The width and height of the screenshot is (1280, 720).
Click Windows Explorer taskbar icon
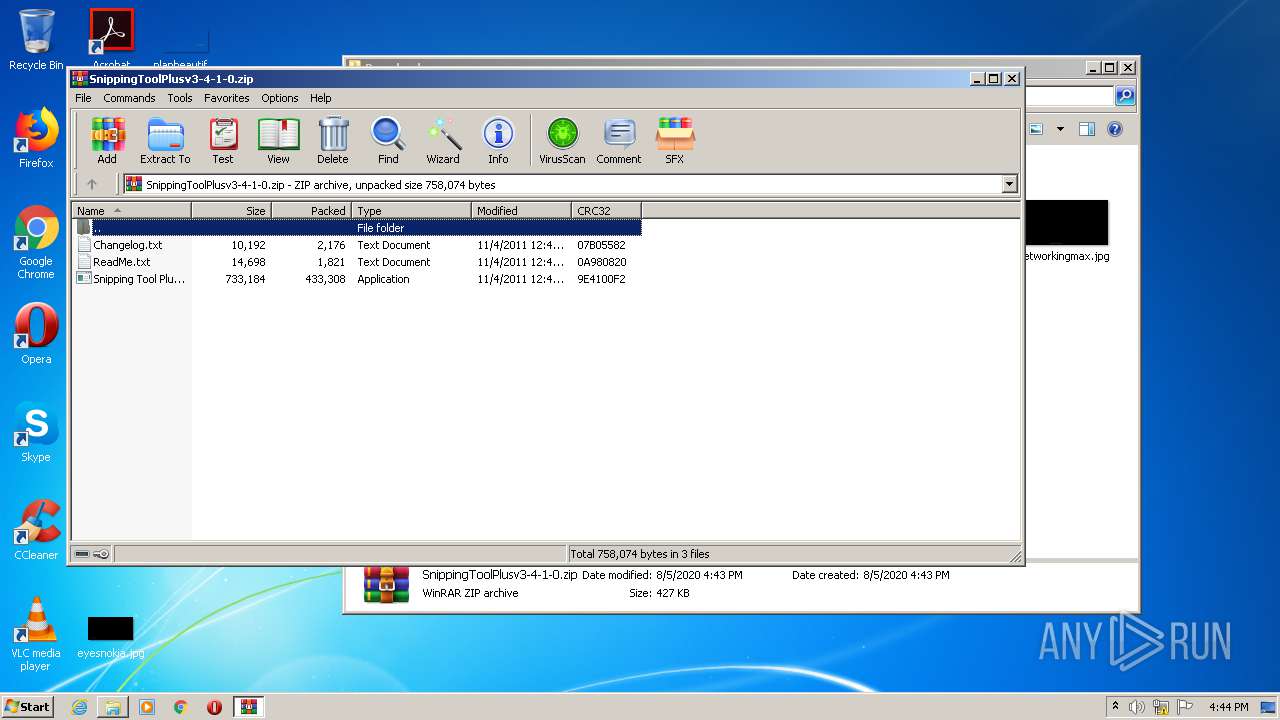pyautogui.click(x=113, y=707)
